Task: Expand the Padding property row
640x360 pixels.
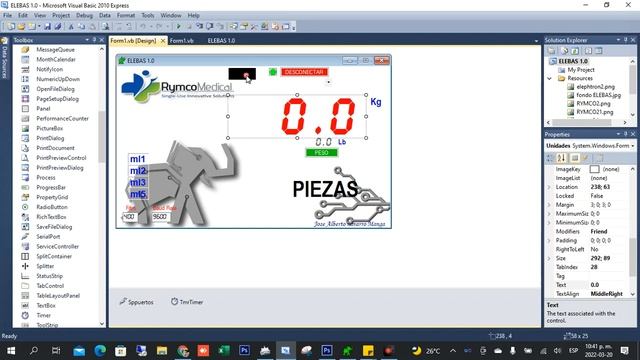Action: (549, 240)
